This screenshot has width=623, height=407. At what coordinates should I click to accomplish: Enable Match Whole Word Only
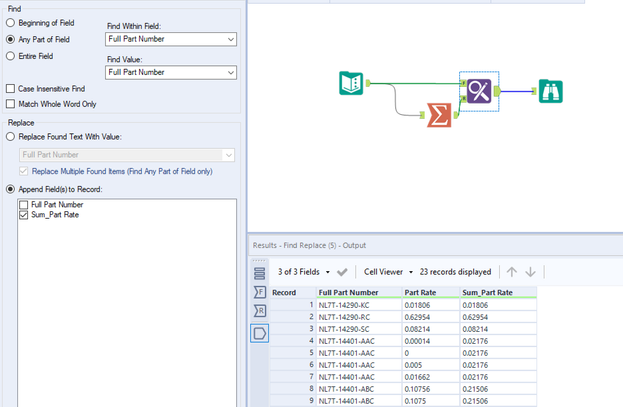tap(11, 104)
